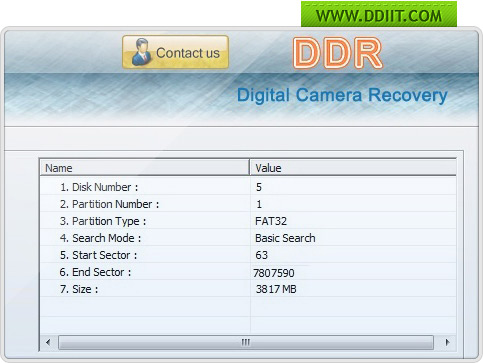
Task: Click the End Sector value '7807590'
Action: (x=274, y=273)
